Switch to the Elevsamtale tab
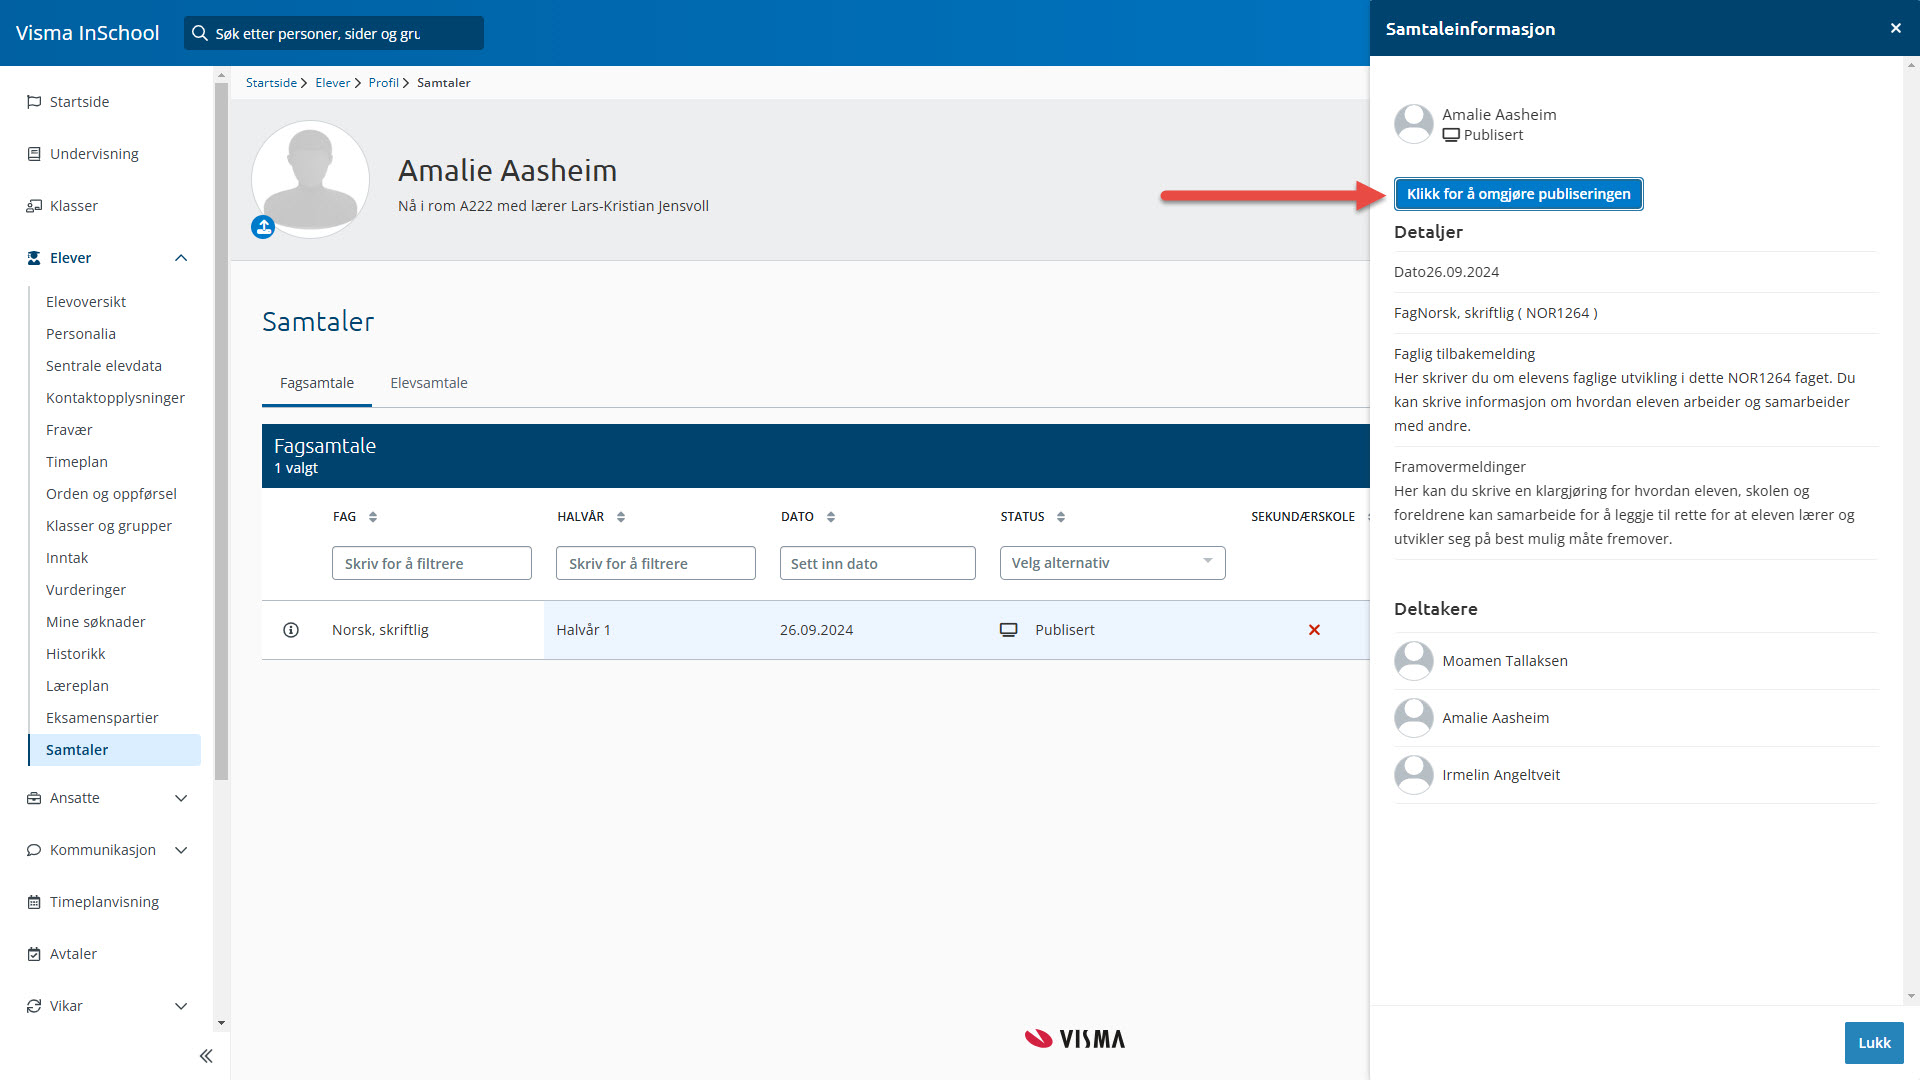1920x1080 pixels. point(428,383)
